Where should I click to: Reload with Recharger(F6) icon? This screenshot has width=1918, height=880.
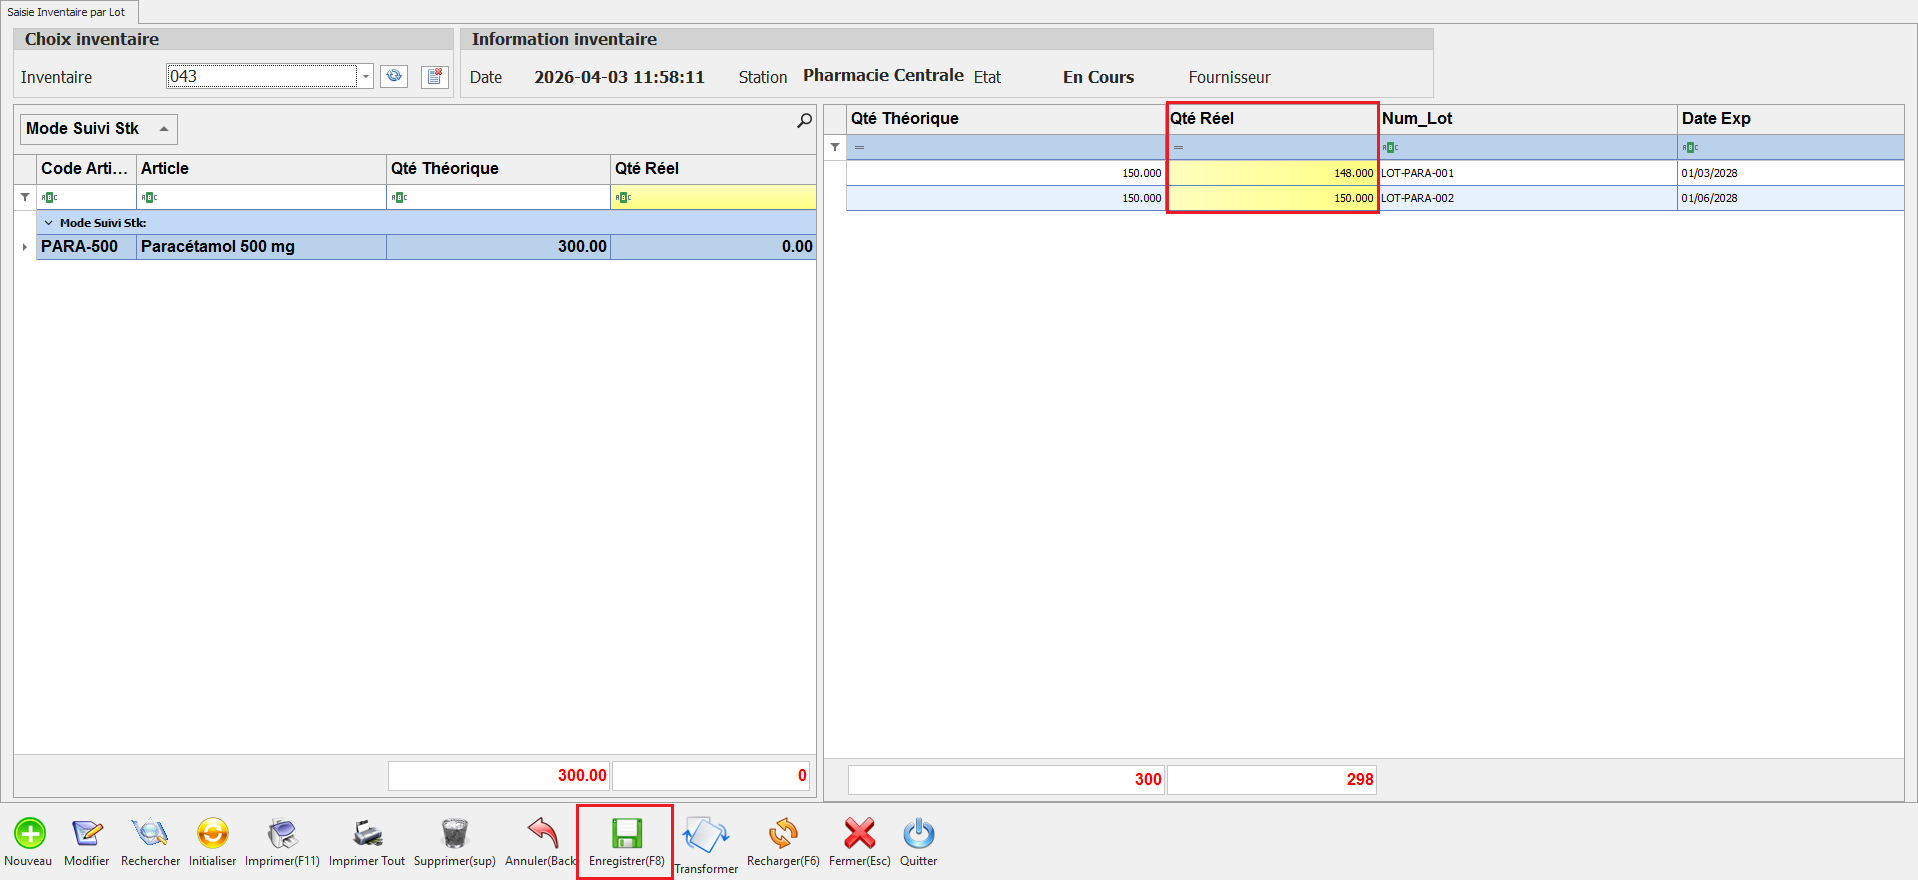click(x=783, y=833)
